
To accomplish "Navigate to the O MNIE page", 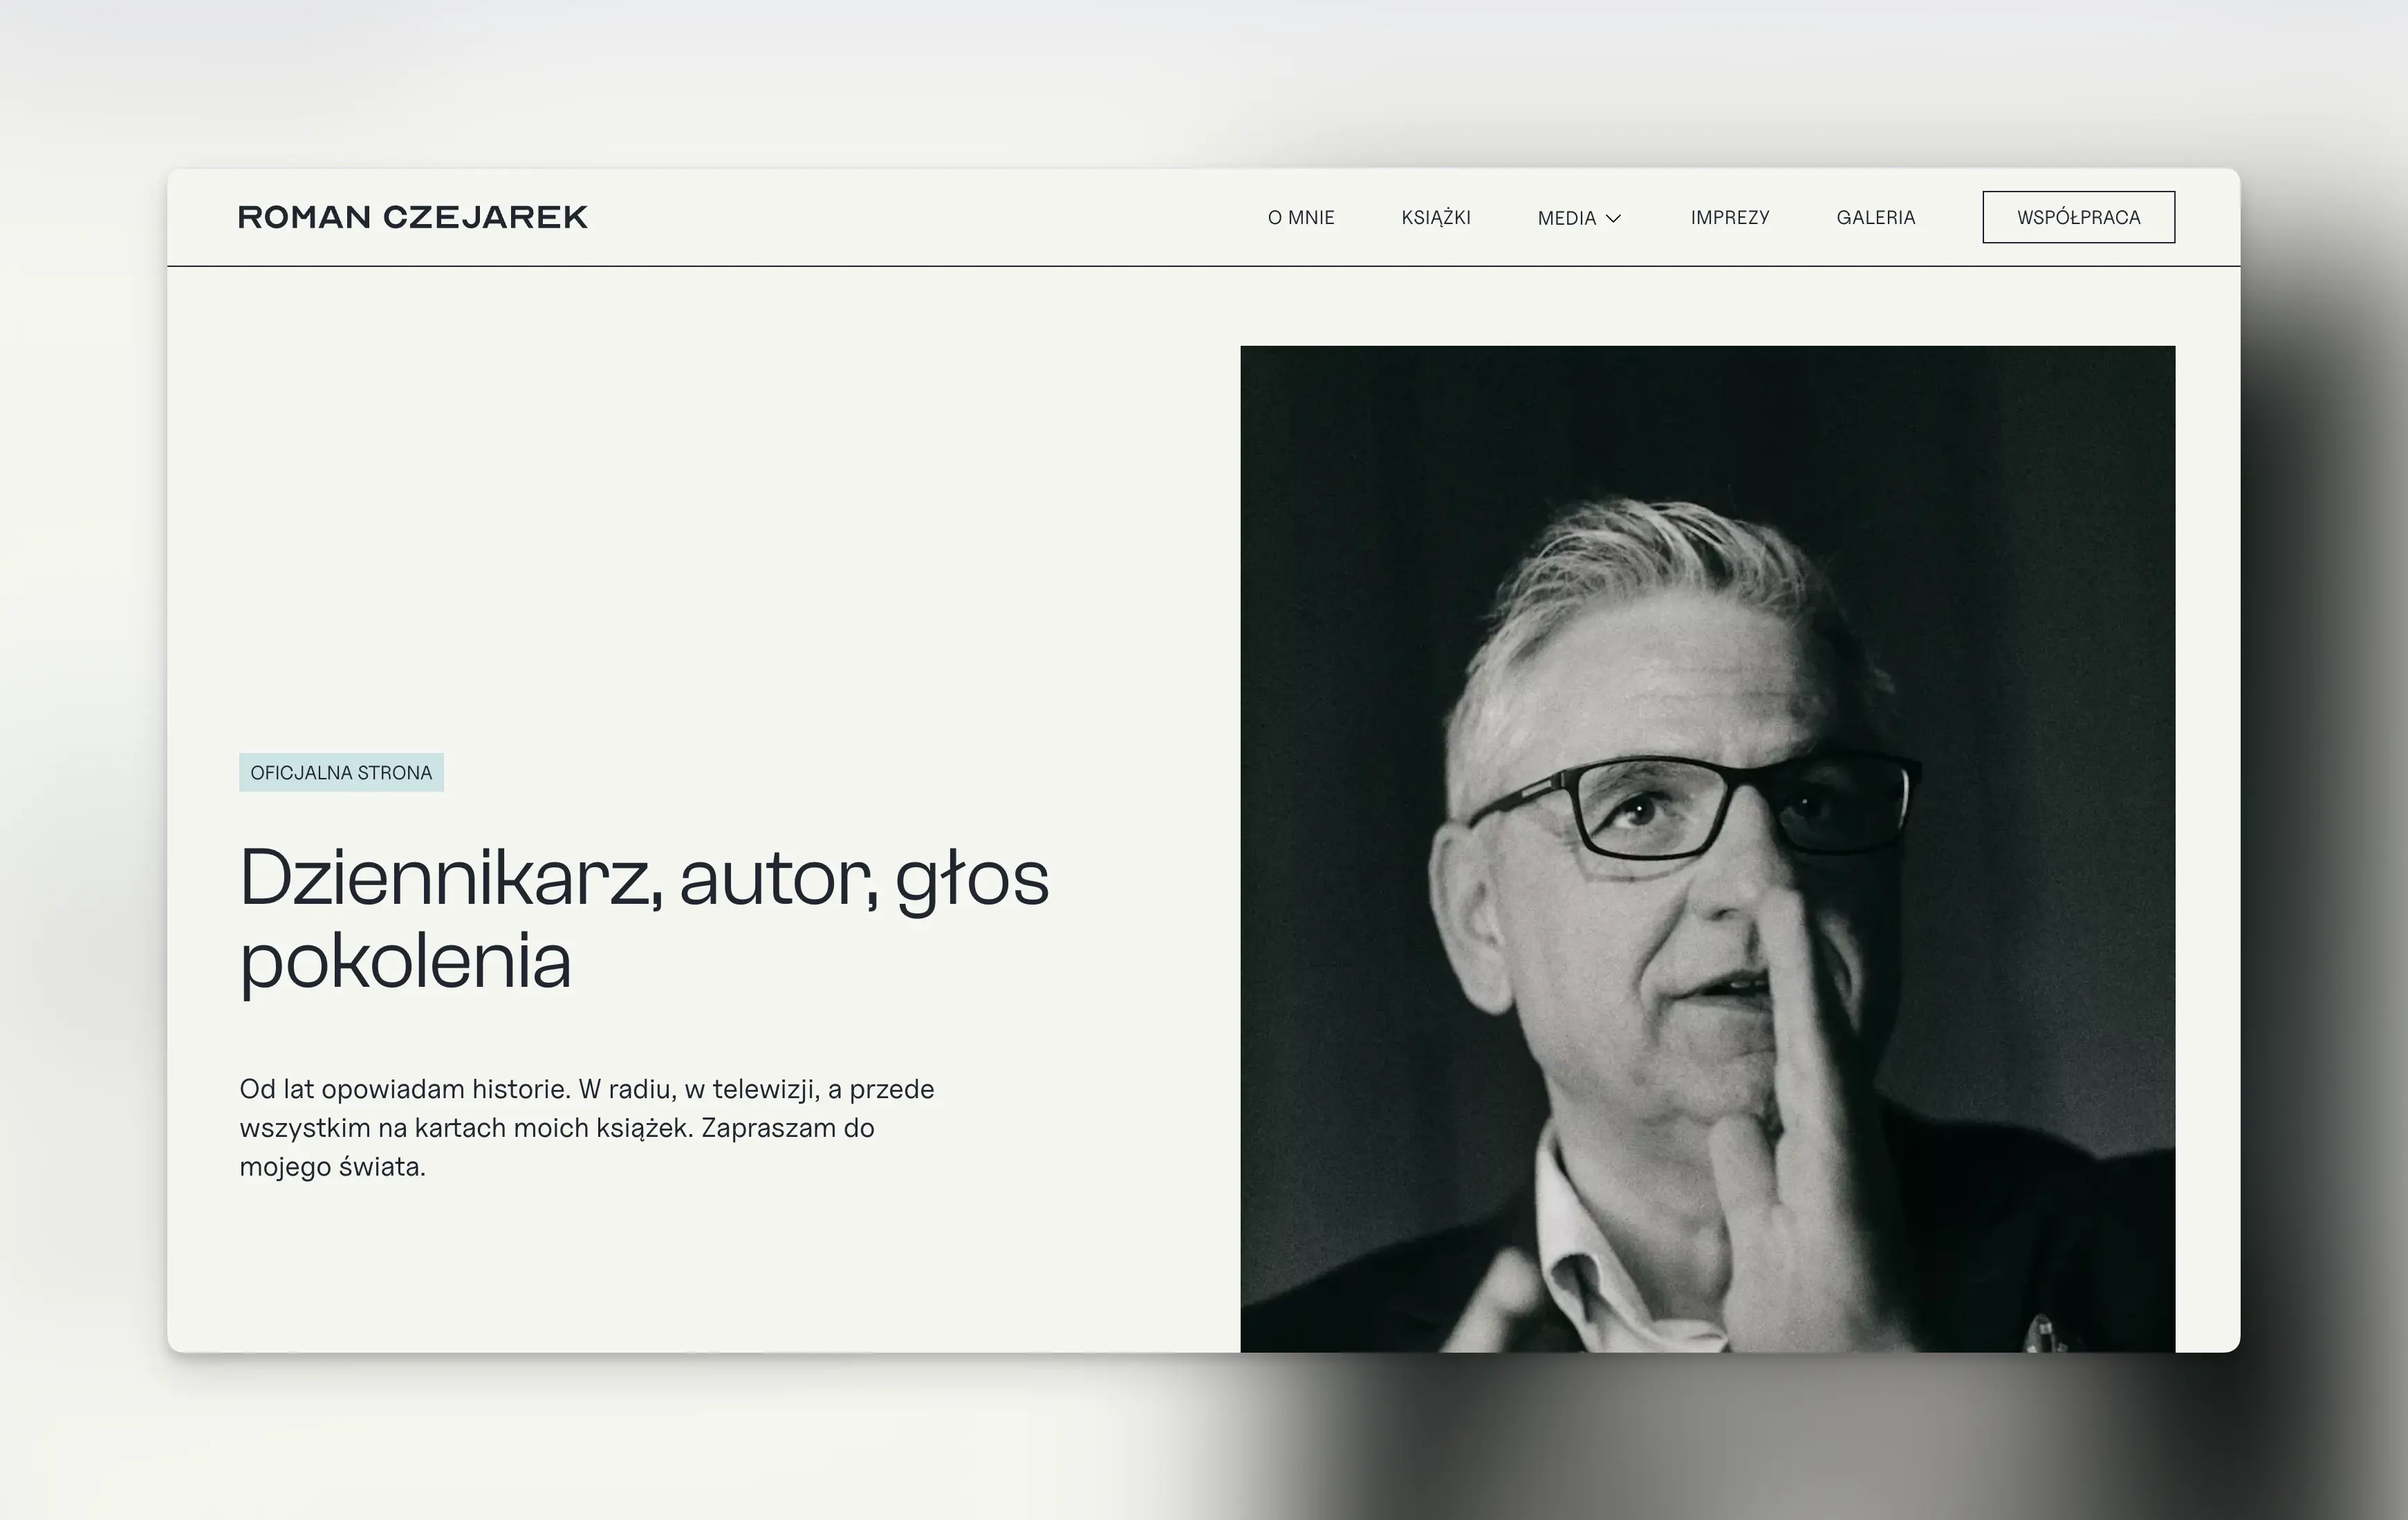I will click(1301, 217).
